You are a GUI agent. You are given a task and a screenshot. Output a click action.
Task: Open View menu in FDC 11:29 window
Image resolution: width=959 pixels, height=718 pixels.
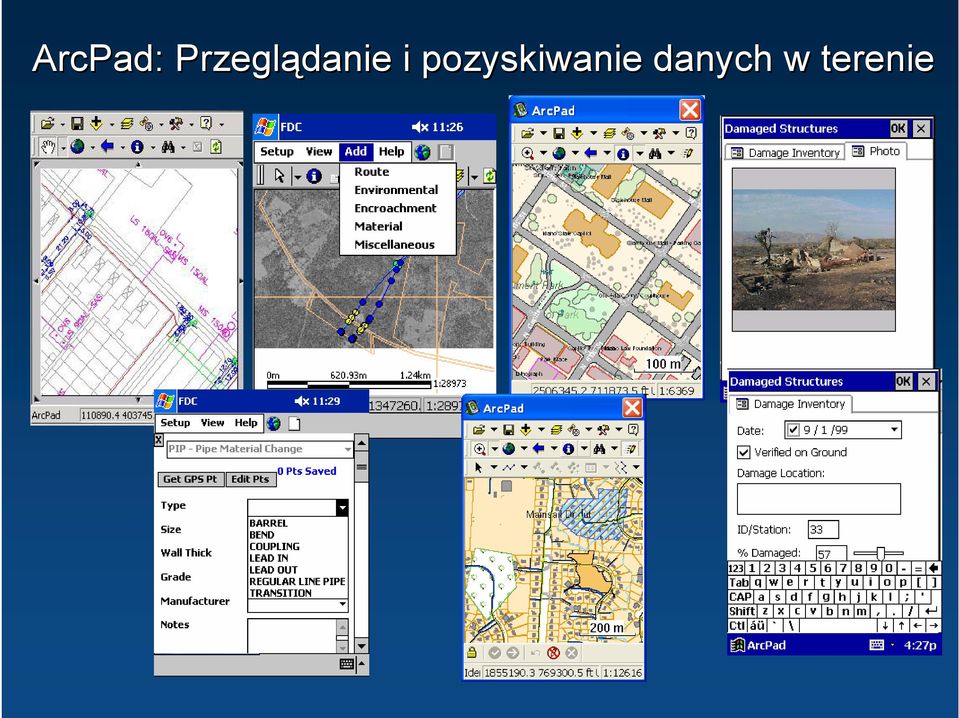pos(212,423)
